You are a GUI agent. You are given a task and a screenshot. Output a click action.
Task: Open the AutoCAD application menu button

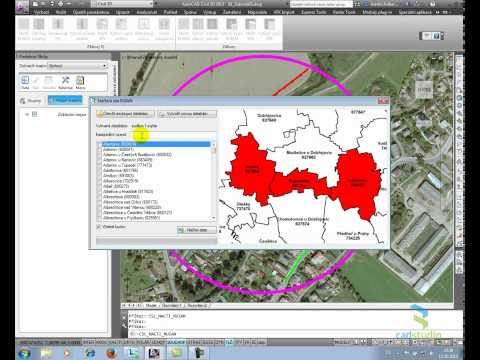22,7
